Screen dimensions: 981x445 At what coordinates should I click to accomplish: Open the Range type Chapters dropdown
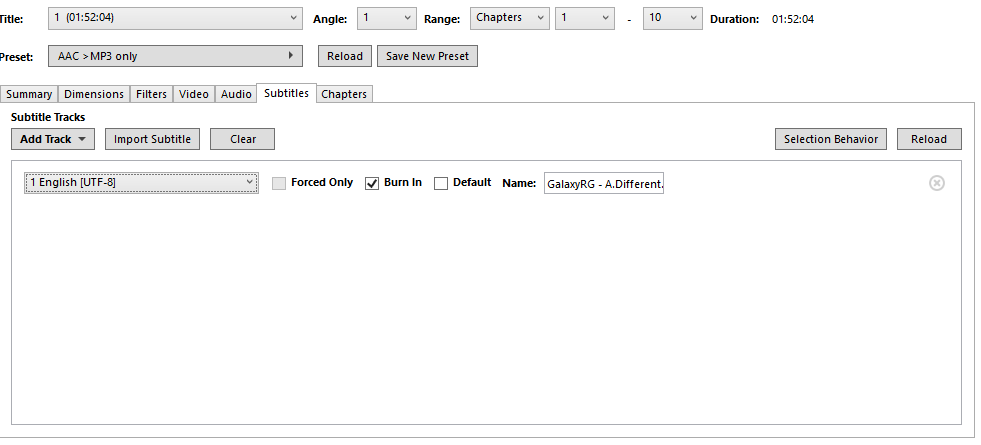[510, 18]
